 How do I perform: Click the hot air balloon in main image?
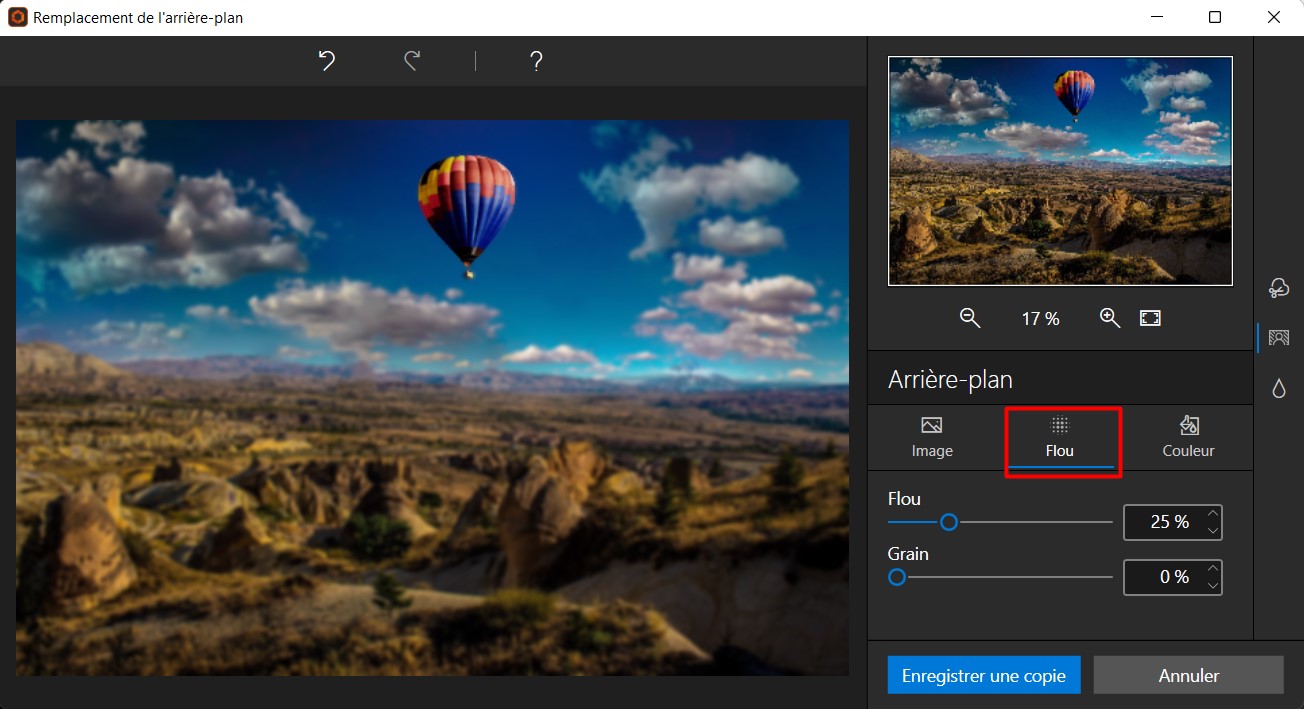pos(467,216)
